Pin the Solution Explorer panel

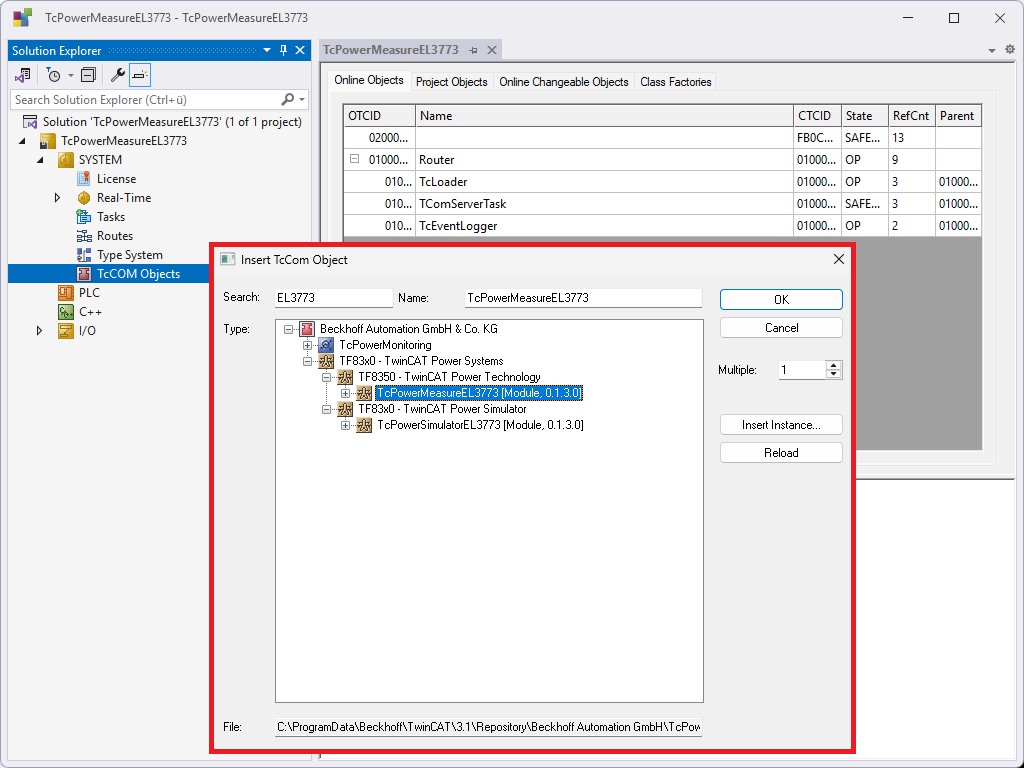283,50
